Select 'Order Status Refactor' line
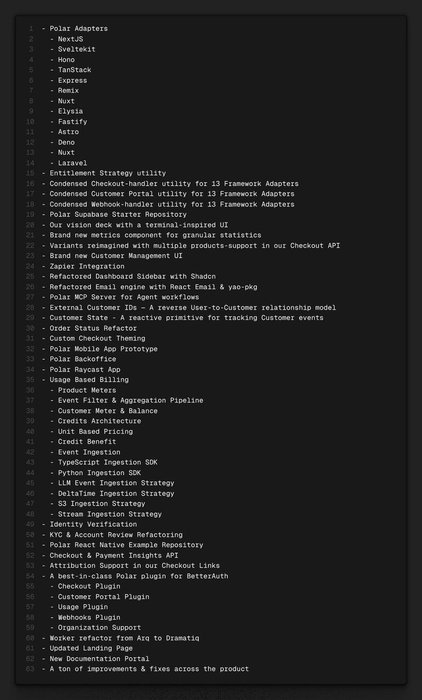 point(89,328)
